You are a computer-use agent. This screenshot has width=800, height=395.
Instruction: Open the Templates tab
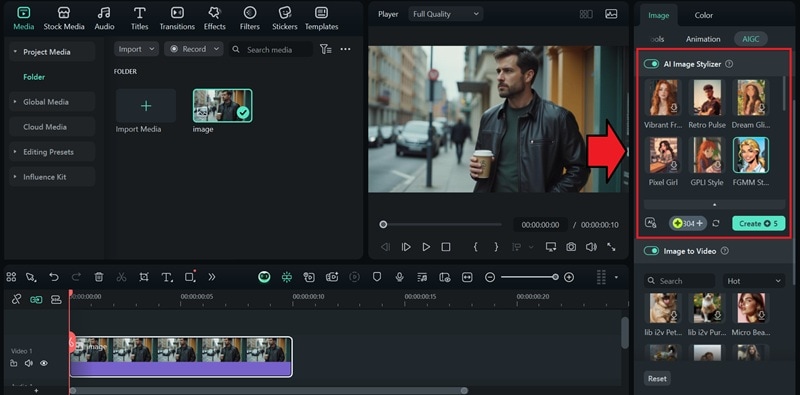point(321,19)
